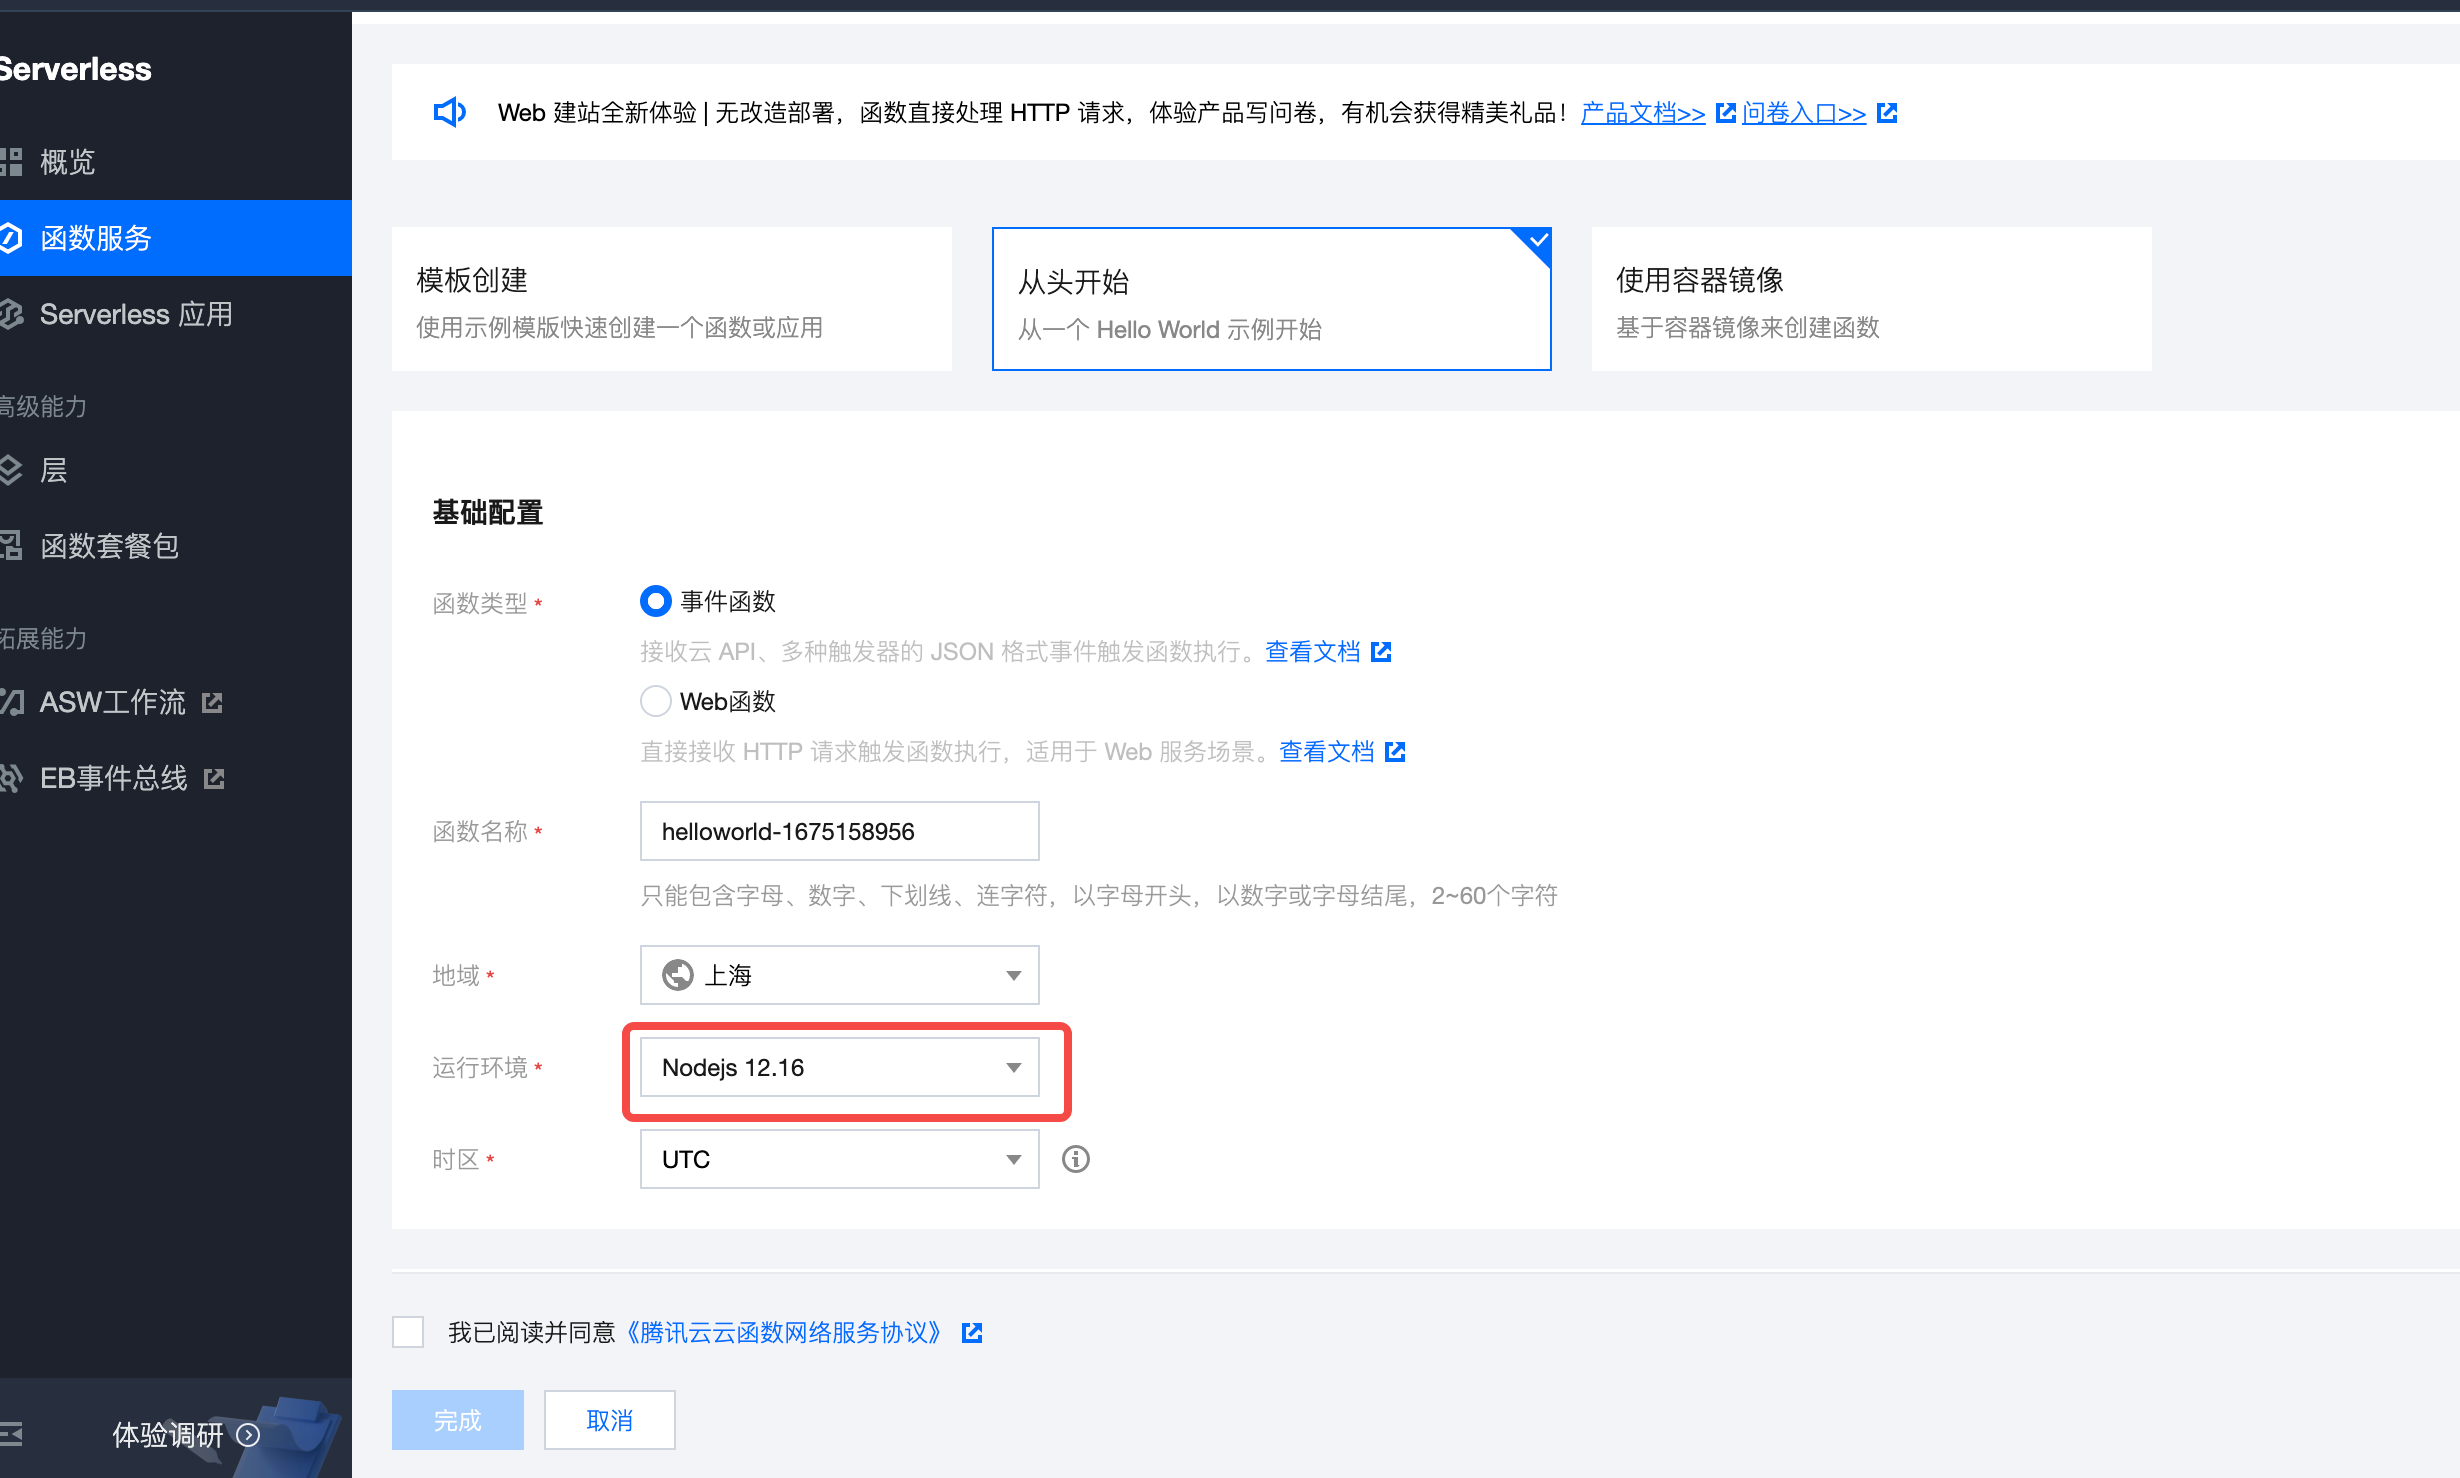Click external link icon after service agreement
The image size is (2460, 1478).
(x=972, y=1332)
